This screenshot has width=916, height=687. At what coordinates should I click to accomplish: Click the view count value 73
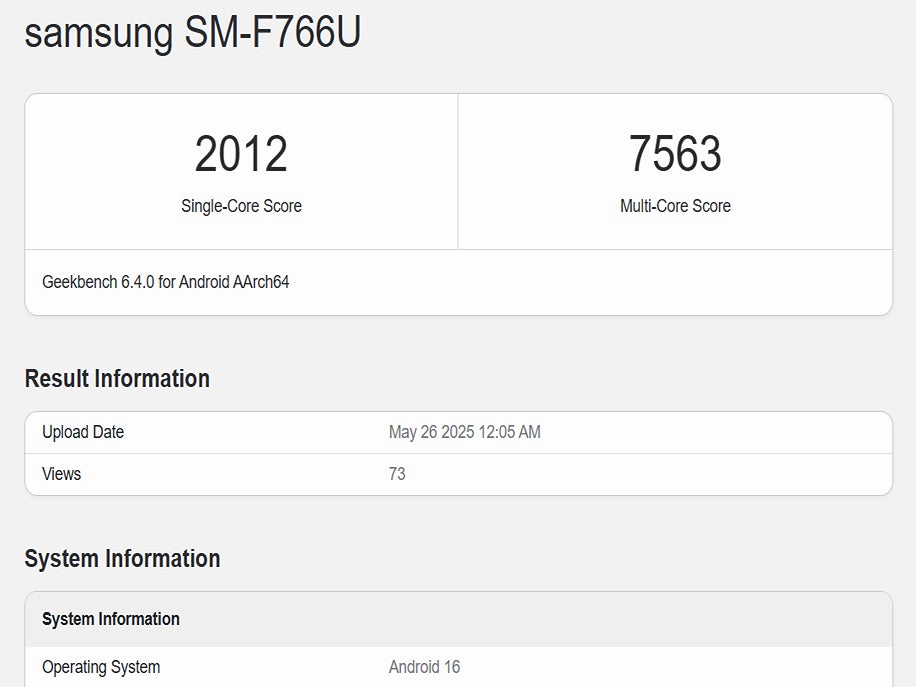tap(397, 474)
